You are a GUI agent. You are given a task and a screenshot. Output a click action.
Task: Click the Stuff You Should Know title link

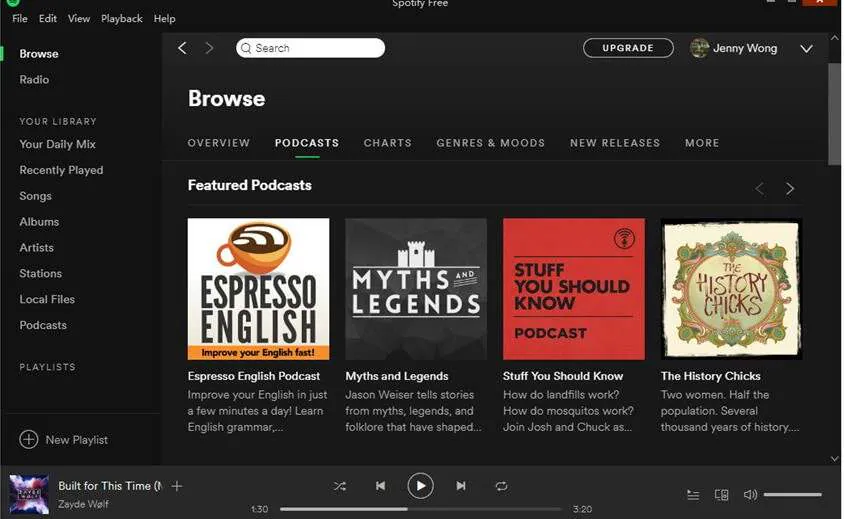coord(563,376)
